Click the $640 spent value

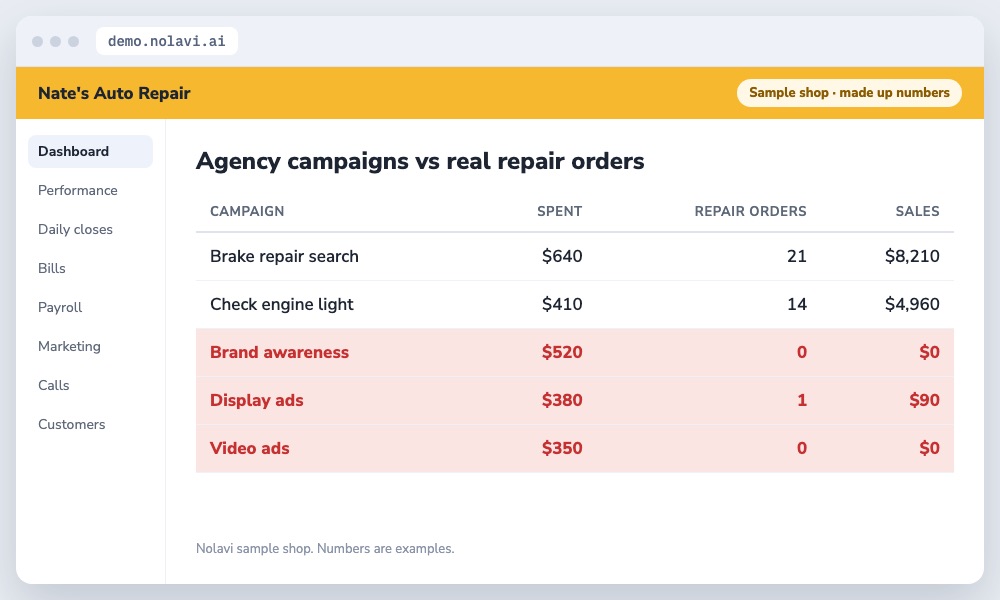(562, 256)
